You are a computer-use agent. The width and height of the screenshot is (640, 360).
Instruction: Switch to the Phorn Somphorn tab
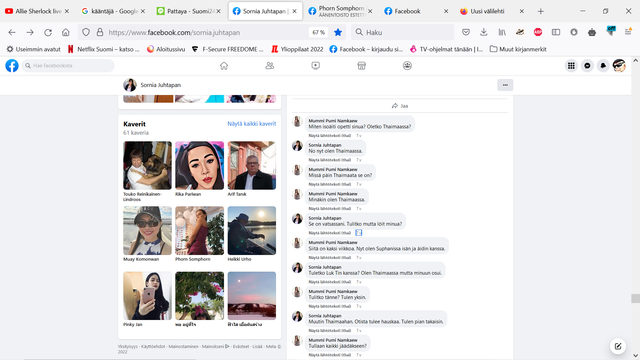[340, 11]
